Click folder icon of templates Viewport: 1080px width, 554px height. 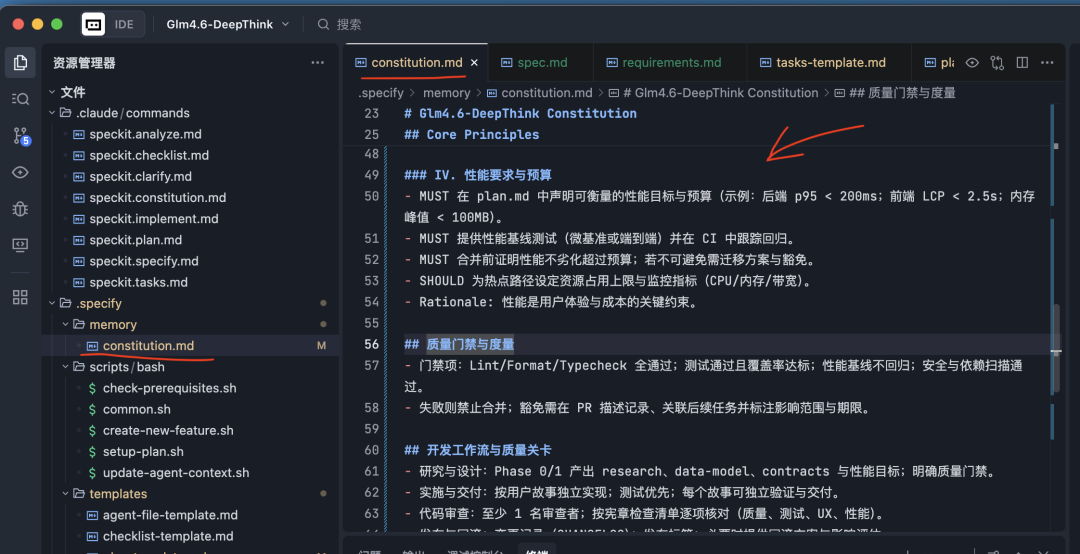[79, 494]
